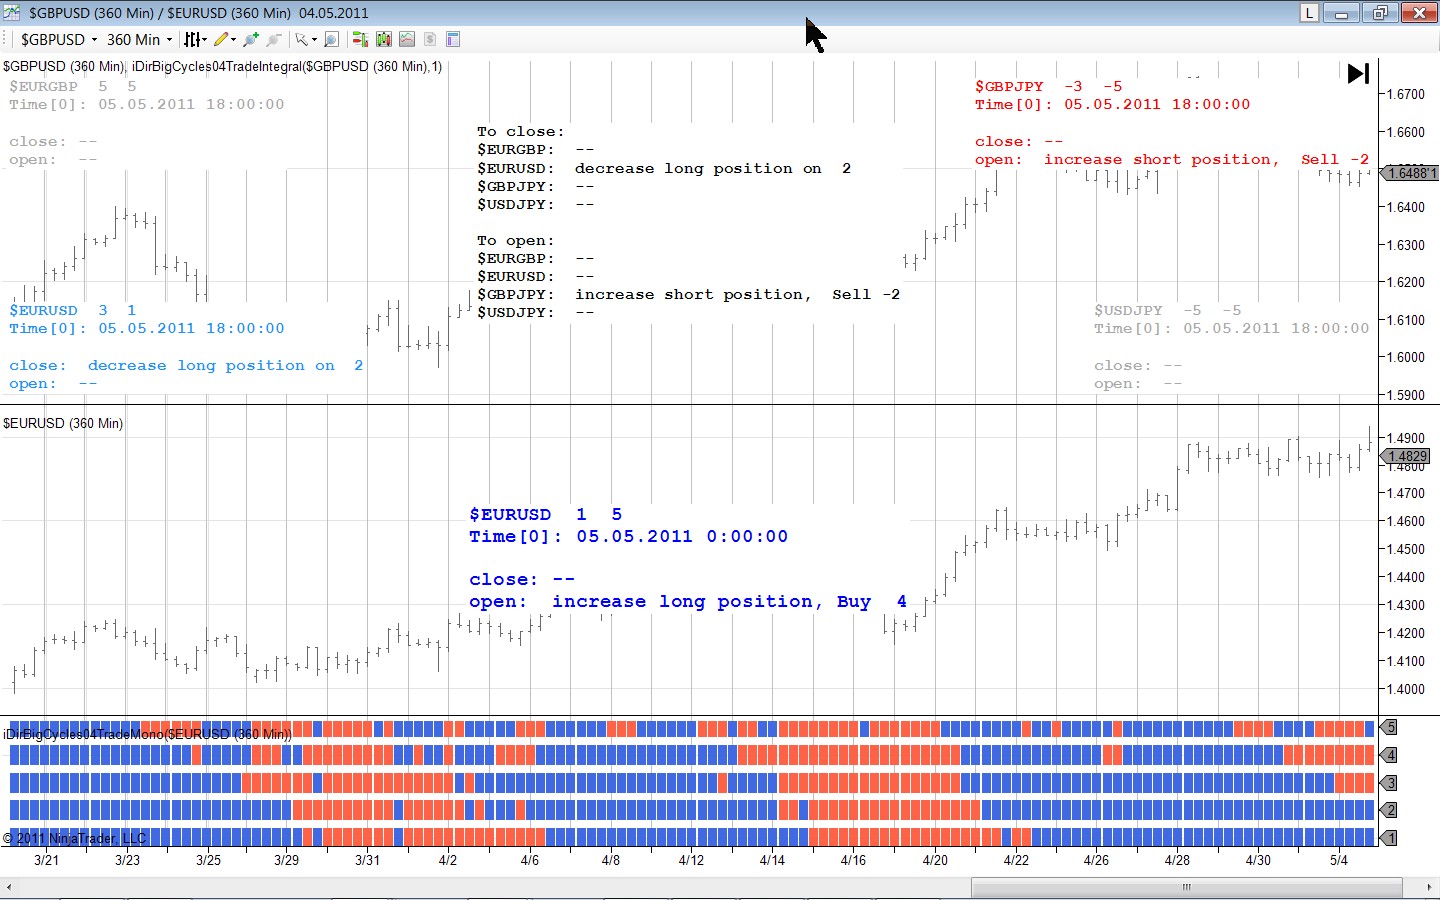Click indicator row marker 1
Image resolution: width=1440 pixels, height=900 pixels.
point(1390,838)
